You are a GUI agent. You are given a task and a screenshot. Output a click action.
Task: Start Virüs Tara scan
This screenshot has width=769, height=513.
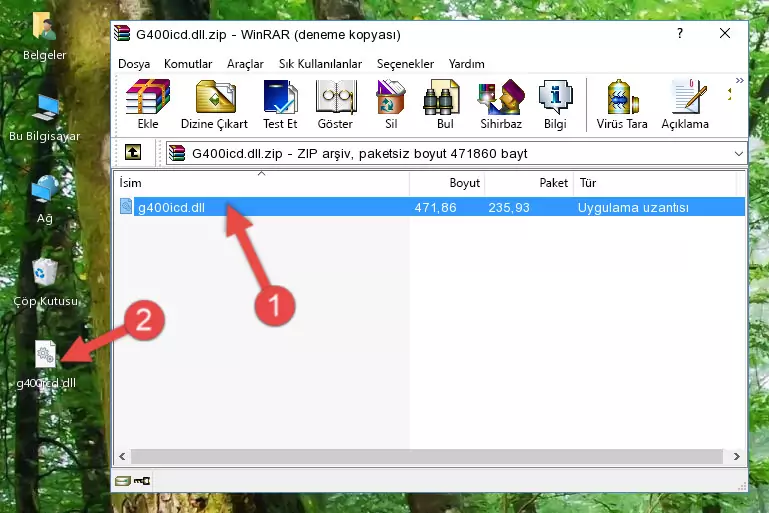coord(622,104)
